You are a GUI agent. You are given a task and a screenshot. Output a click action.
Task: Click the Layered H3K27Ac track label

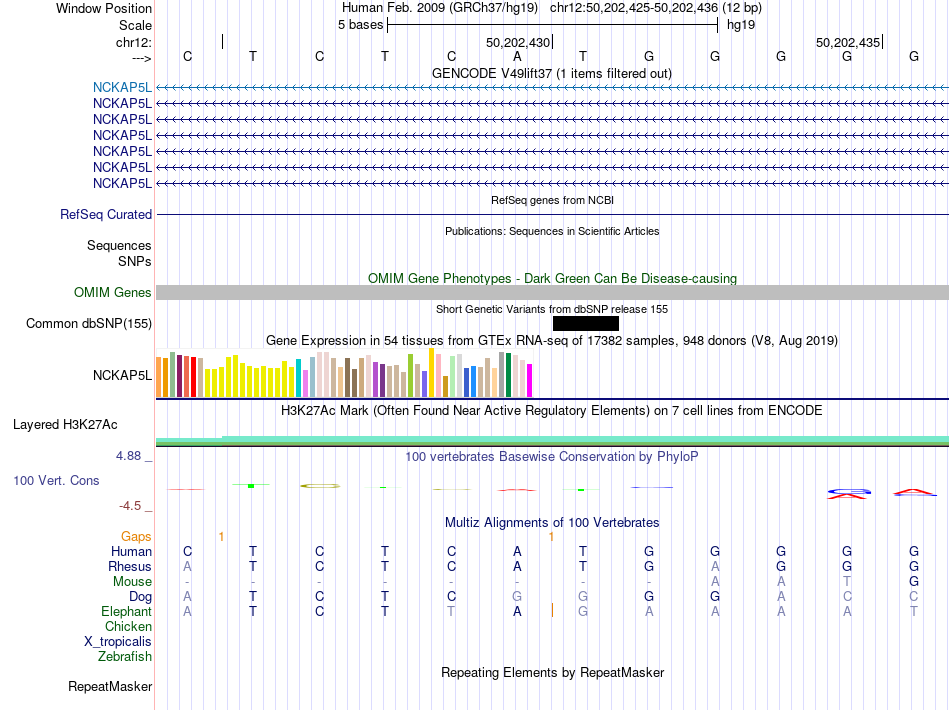(x=65, y=425)
